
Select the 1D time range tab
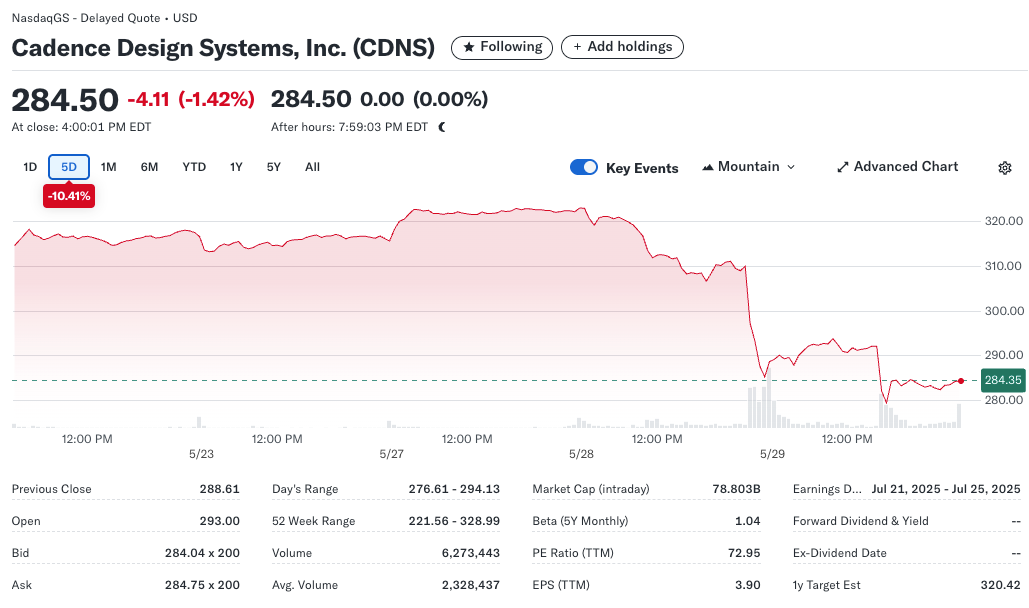point(30,167)
